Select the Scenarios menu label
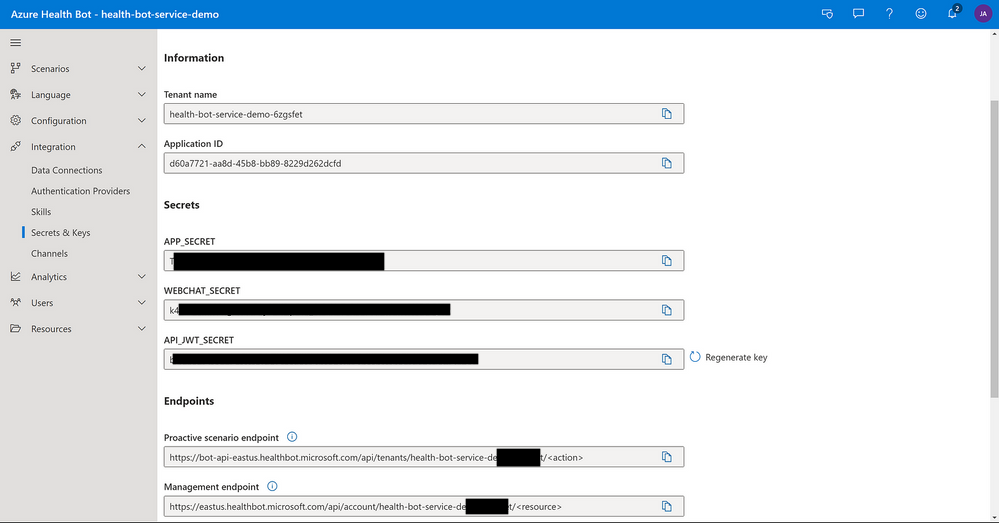The width and height of the screenshot is (999, 523). tap(50, 69)
